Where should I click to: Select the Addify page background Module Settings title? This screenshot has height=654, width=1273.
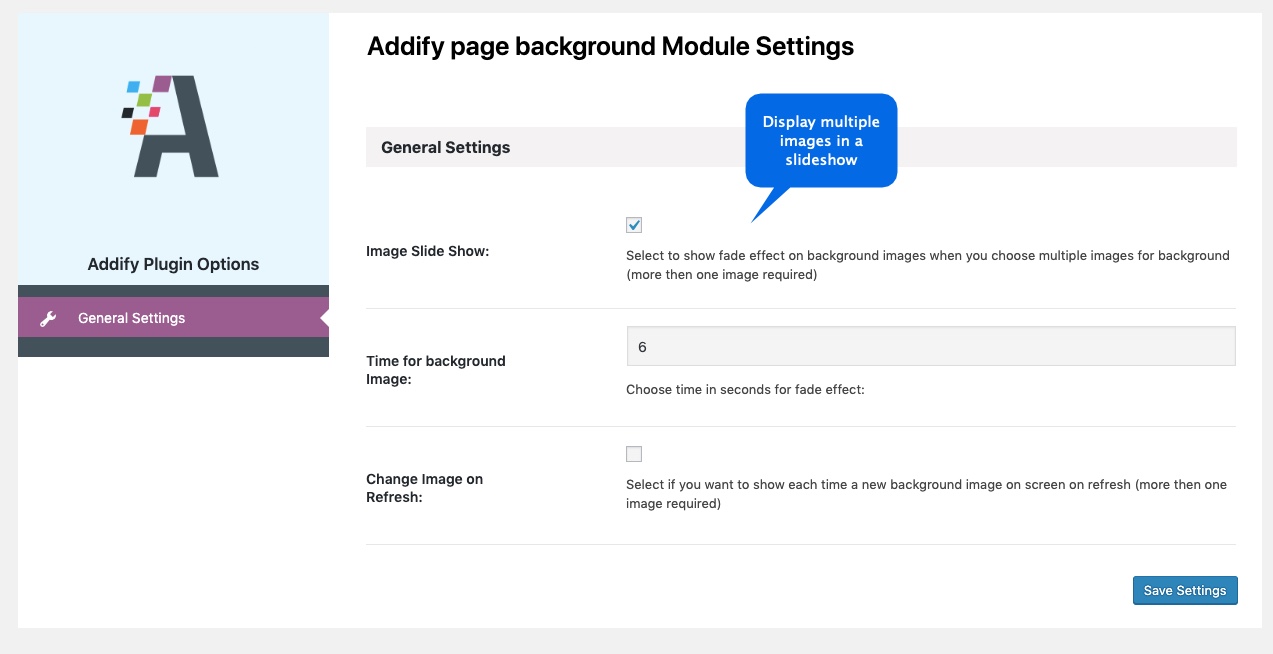(x=610, y=46)
